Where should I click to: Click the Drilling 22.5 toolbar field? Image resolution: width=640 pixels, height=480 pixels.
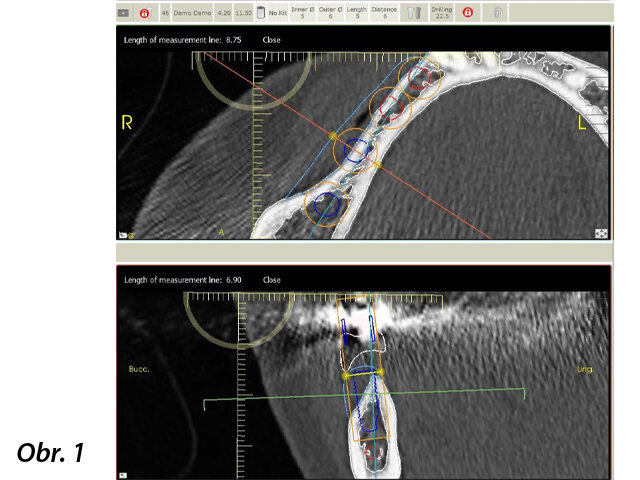441,13
